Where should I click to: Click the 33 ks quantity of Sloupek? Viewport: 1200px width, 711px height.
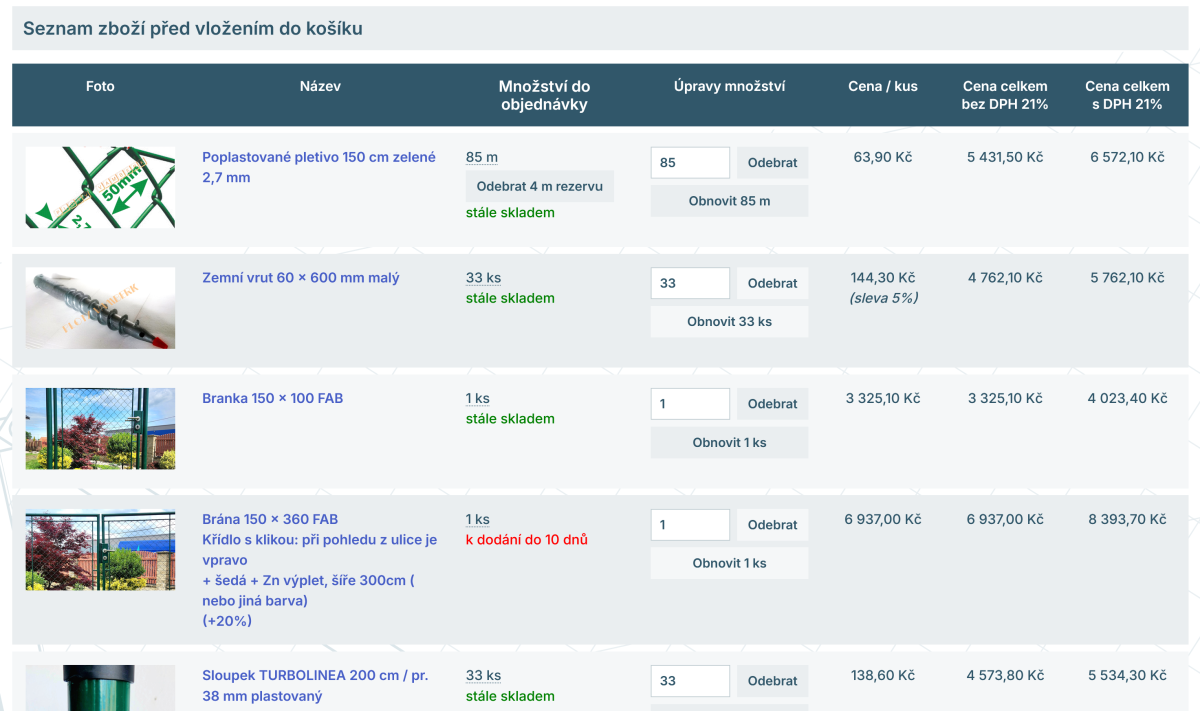point(484,675)
